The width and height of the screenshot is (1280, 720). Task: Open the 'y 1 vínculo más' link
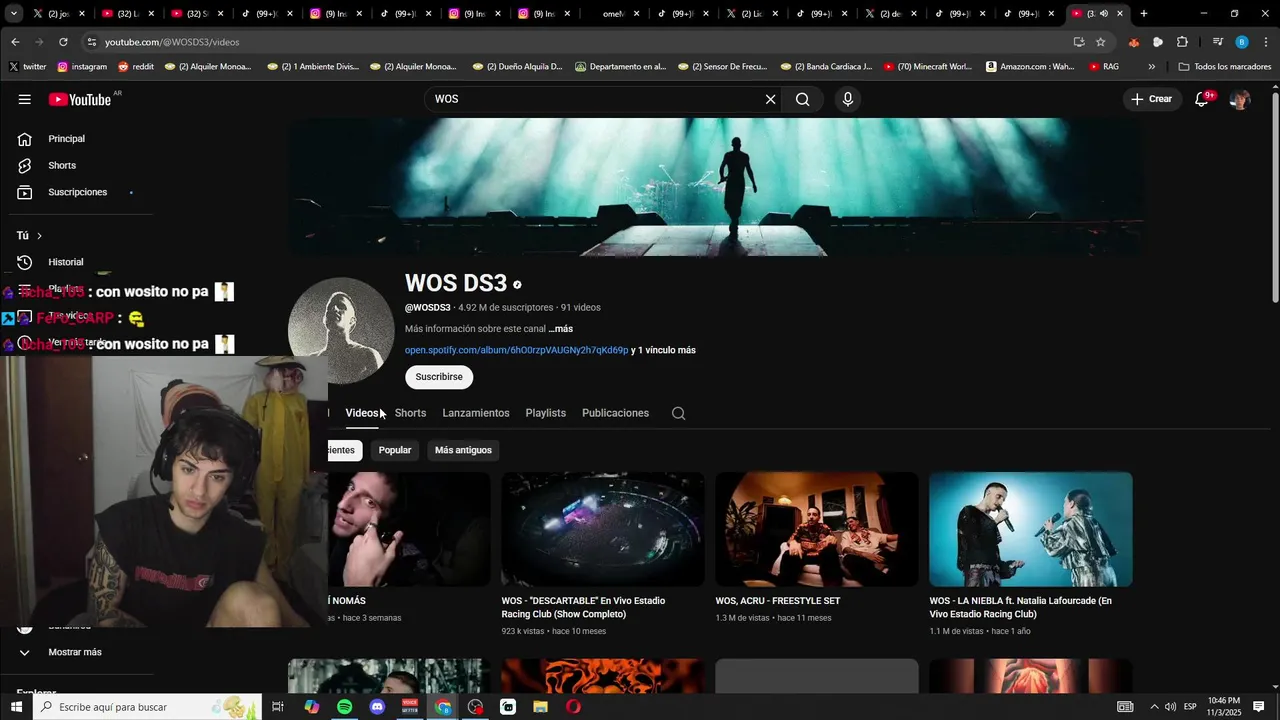pos(663,350)
